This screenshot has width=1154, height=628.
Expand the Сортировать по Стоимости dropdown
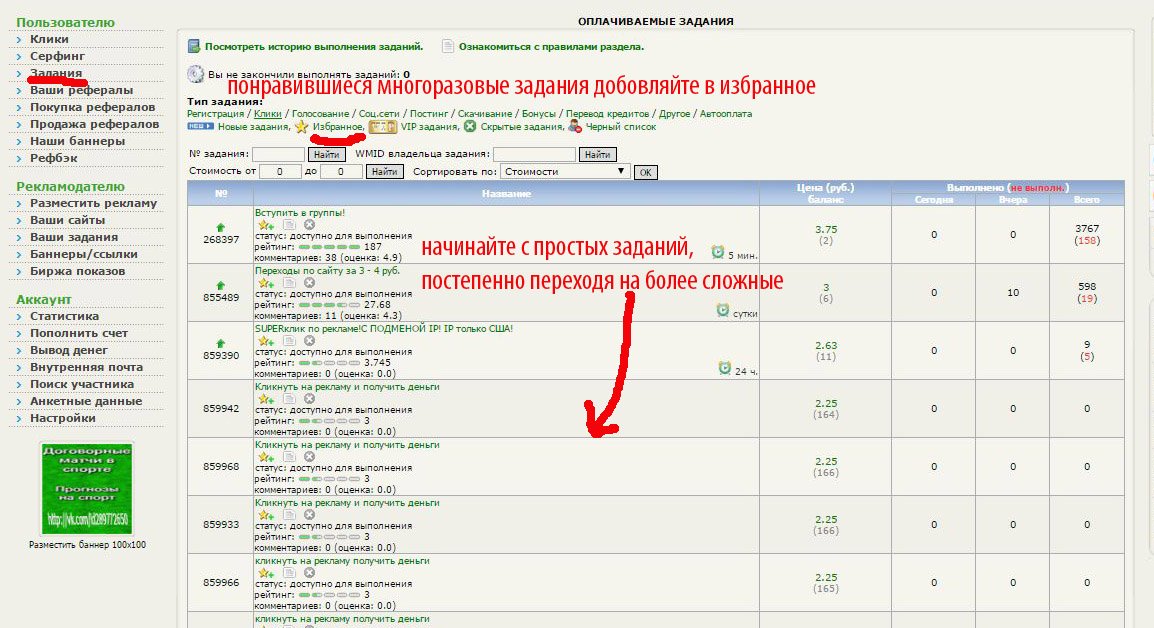[x=564, y=172]
